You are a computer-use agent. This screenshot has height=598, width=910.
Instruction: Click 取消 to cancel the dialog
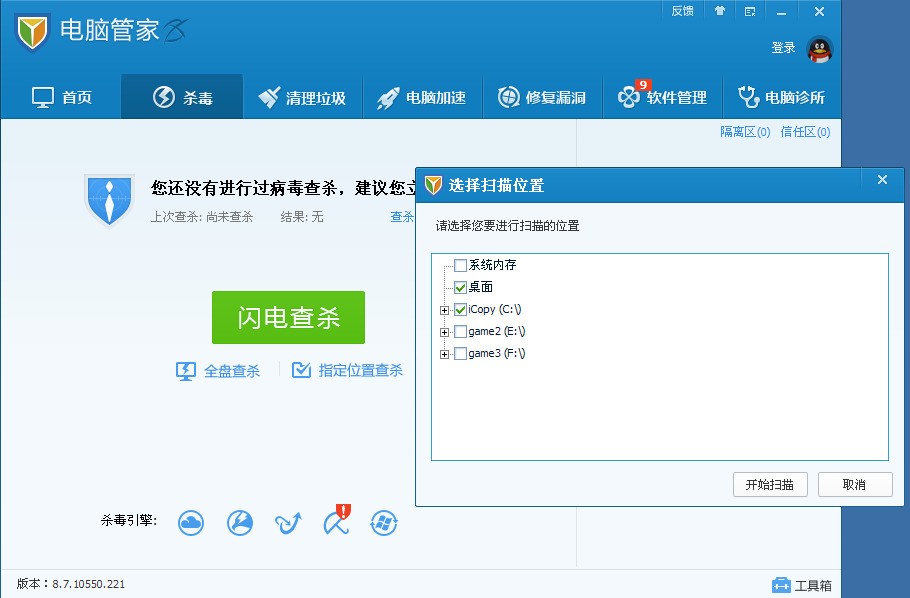coord(855,484)
